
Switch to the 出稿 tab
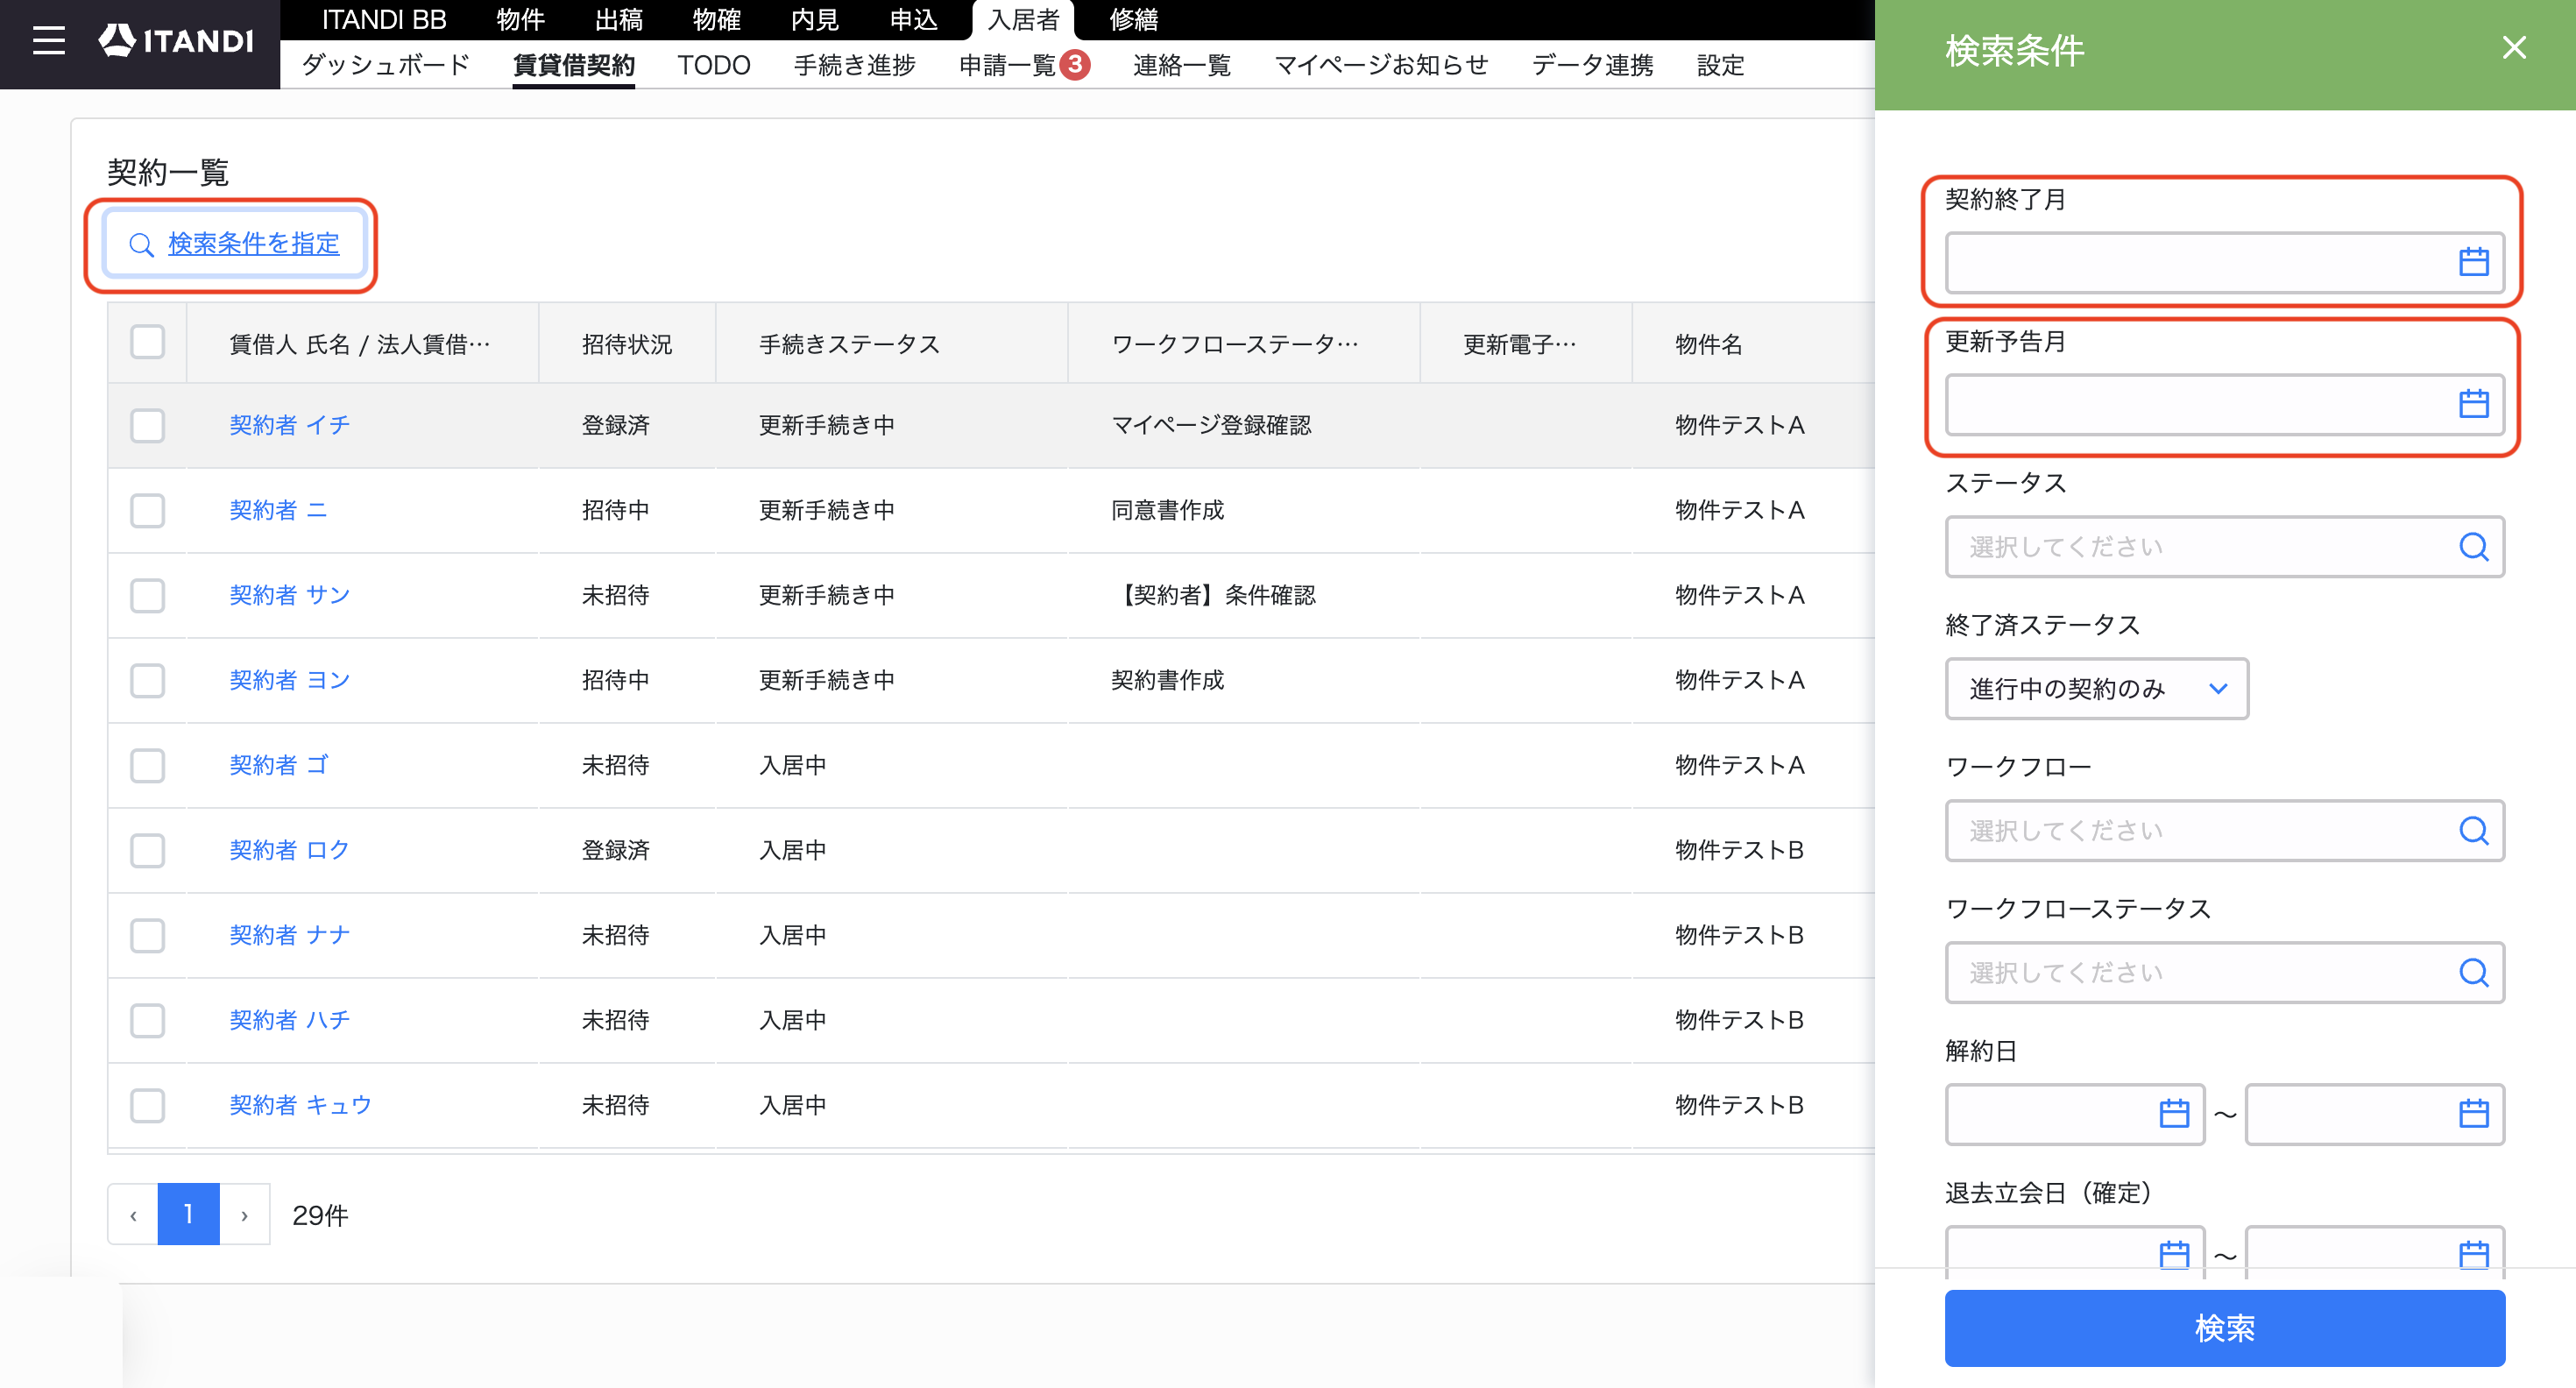point(618,19)
